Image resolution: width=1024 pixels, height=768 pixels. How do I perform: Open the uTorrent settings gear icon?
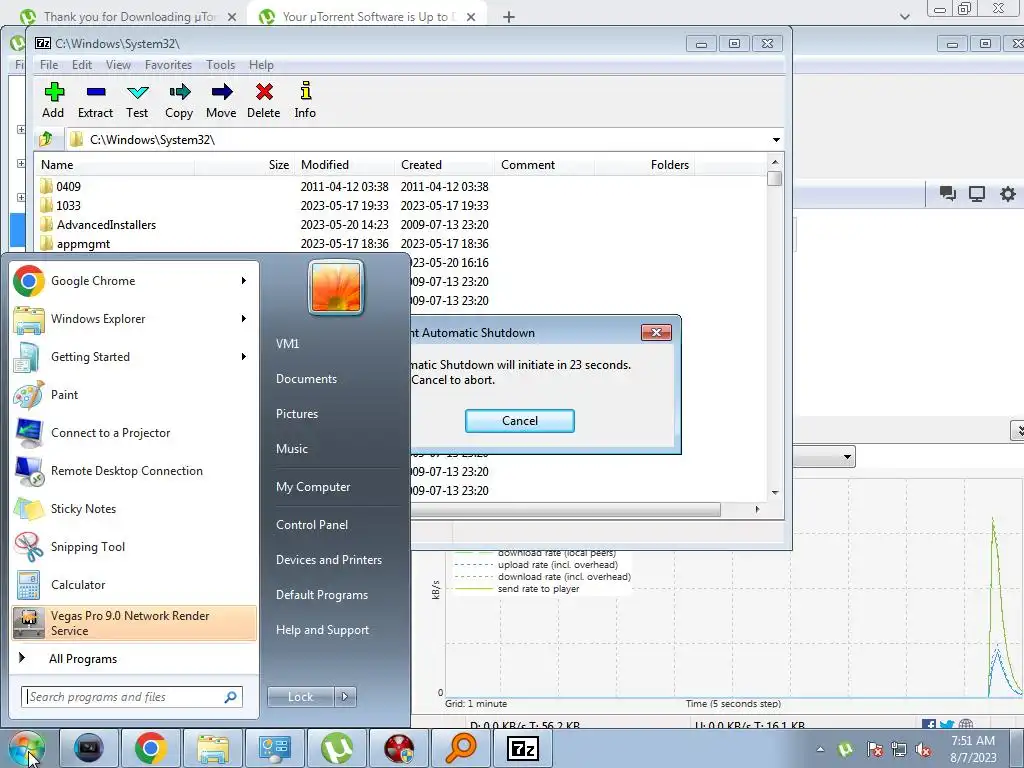point(1008,194)
